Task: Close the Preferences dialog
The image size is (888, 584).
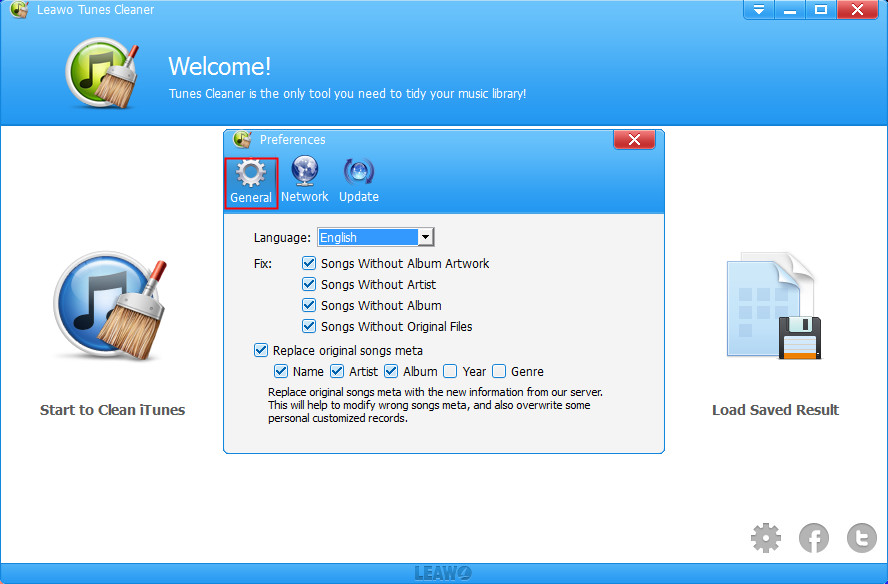Action: (634, 139)
